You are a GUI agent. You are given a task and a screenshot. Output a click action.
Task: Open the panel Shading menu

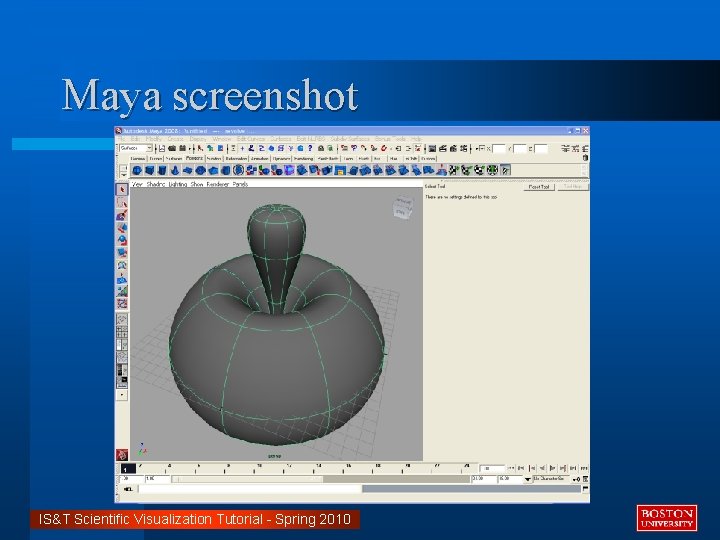tap(156, 184)
